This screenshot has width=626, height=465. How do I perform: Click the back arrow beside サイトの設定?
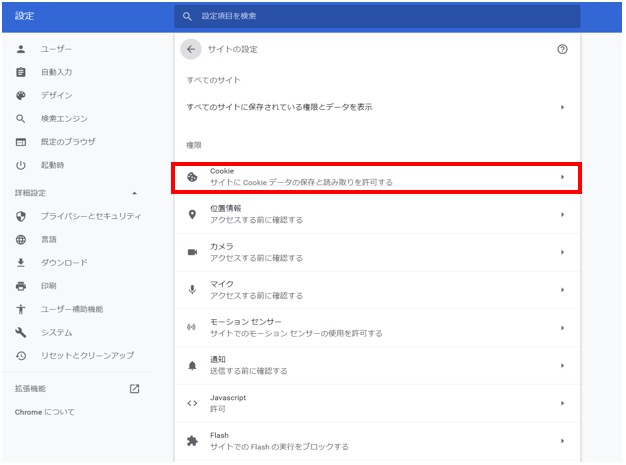191,49
